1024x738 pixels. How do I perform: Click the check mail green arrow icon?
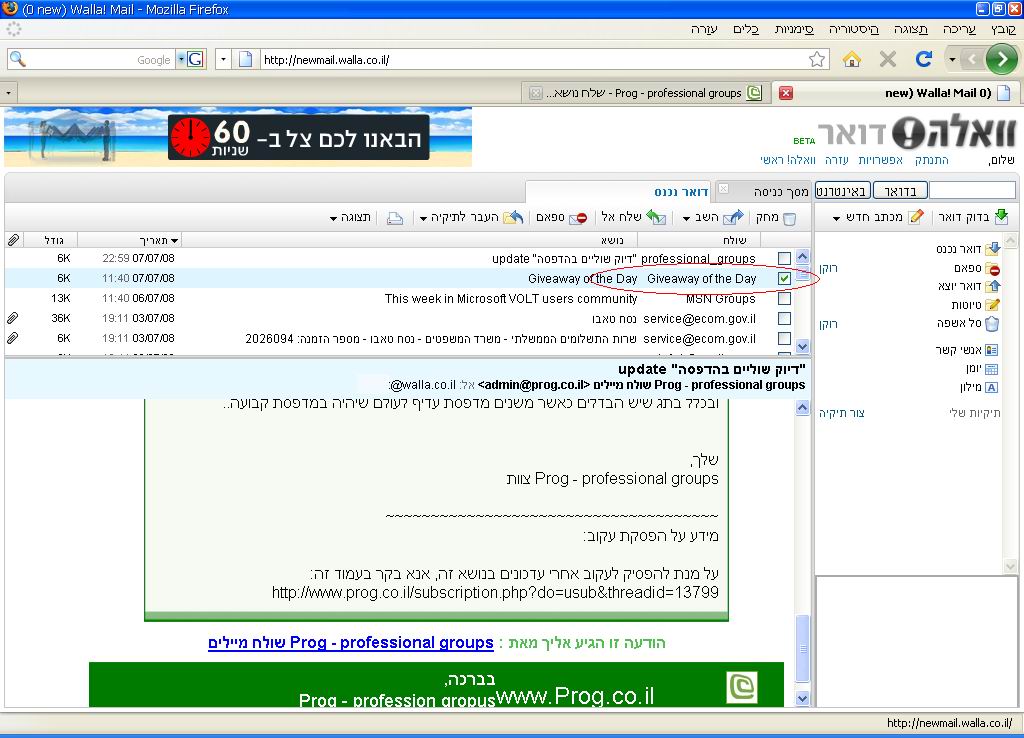(x=1001, y=217)
